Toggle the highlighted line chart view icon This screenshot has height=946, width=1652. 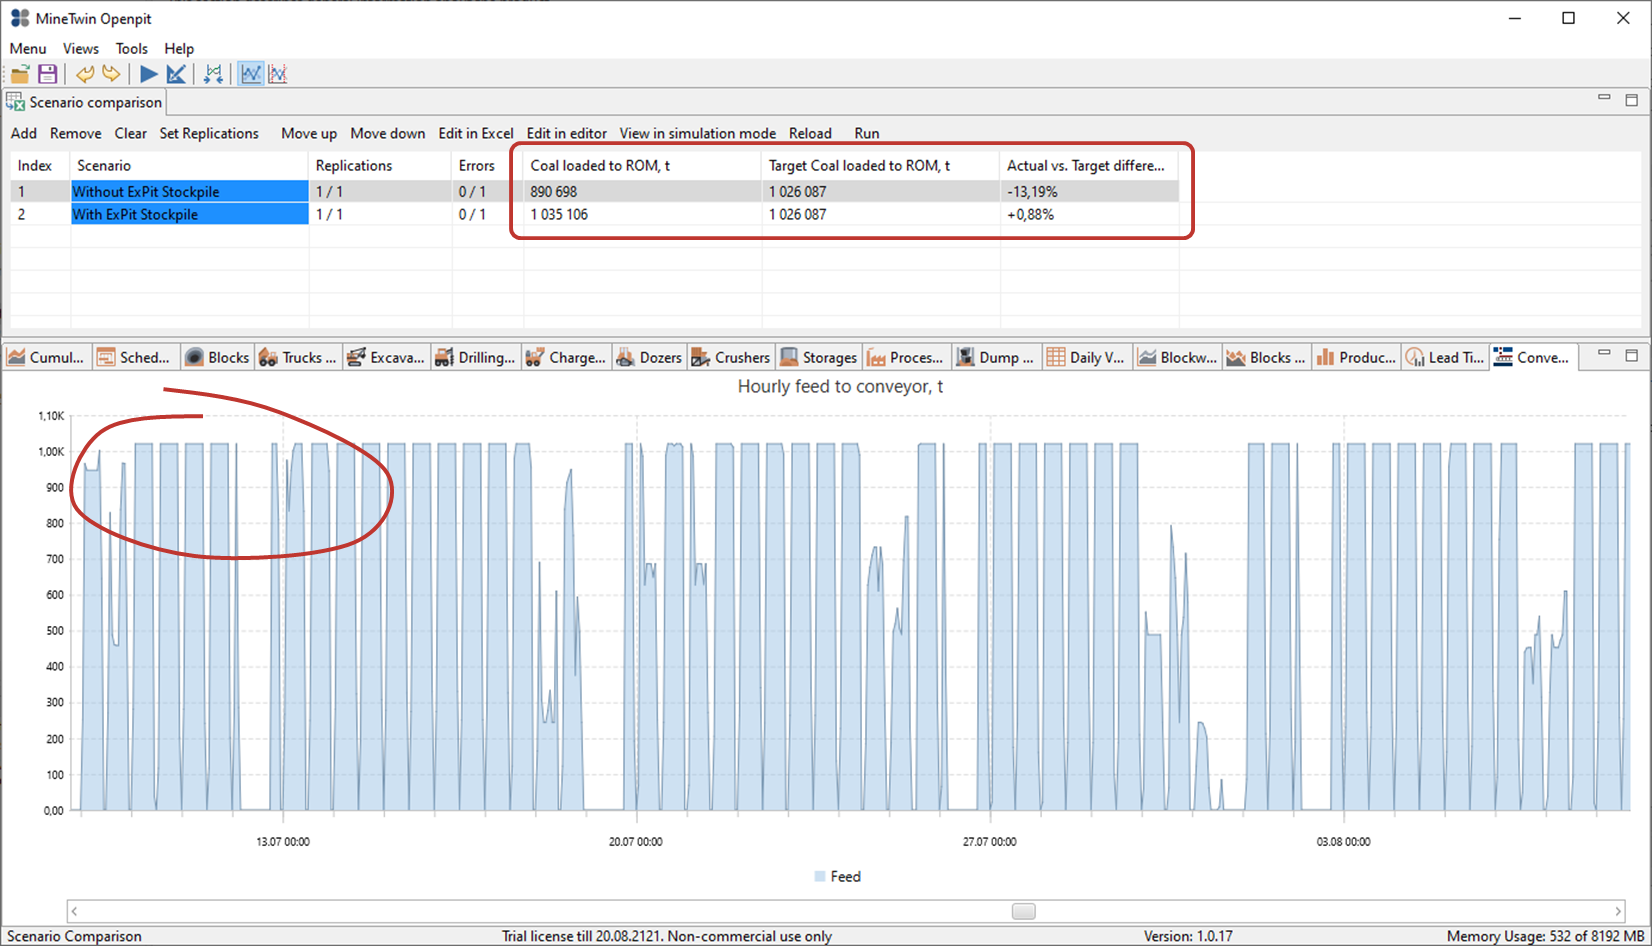click(250, 74)
